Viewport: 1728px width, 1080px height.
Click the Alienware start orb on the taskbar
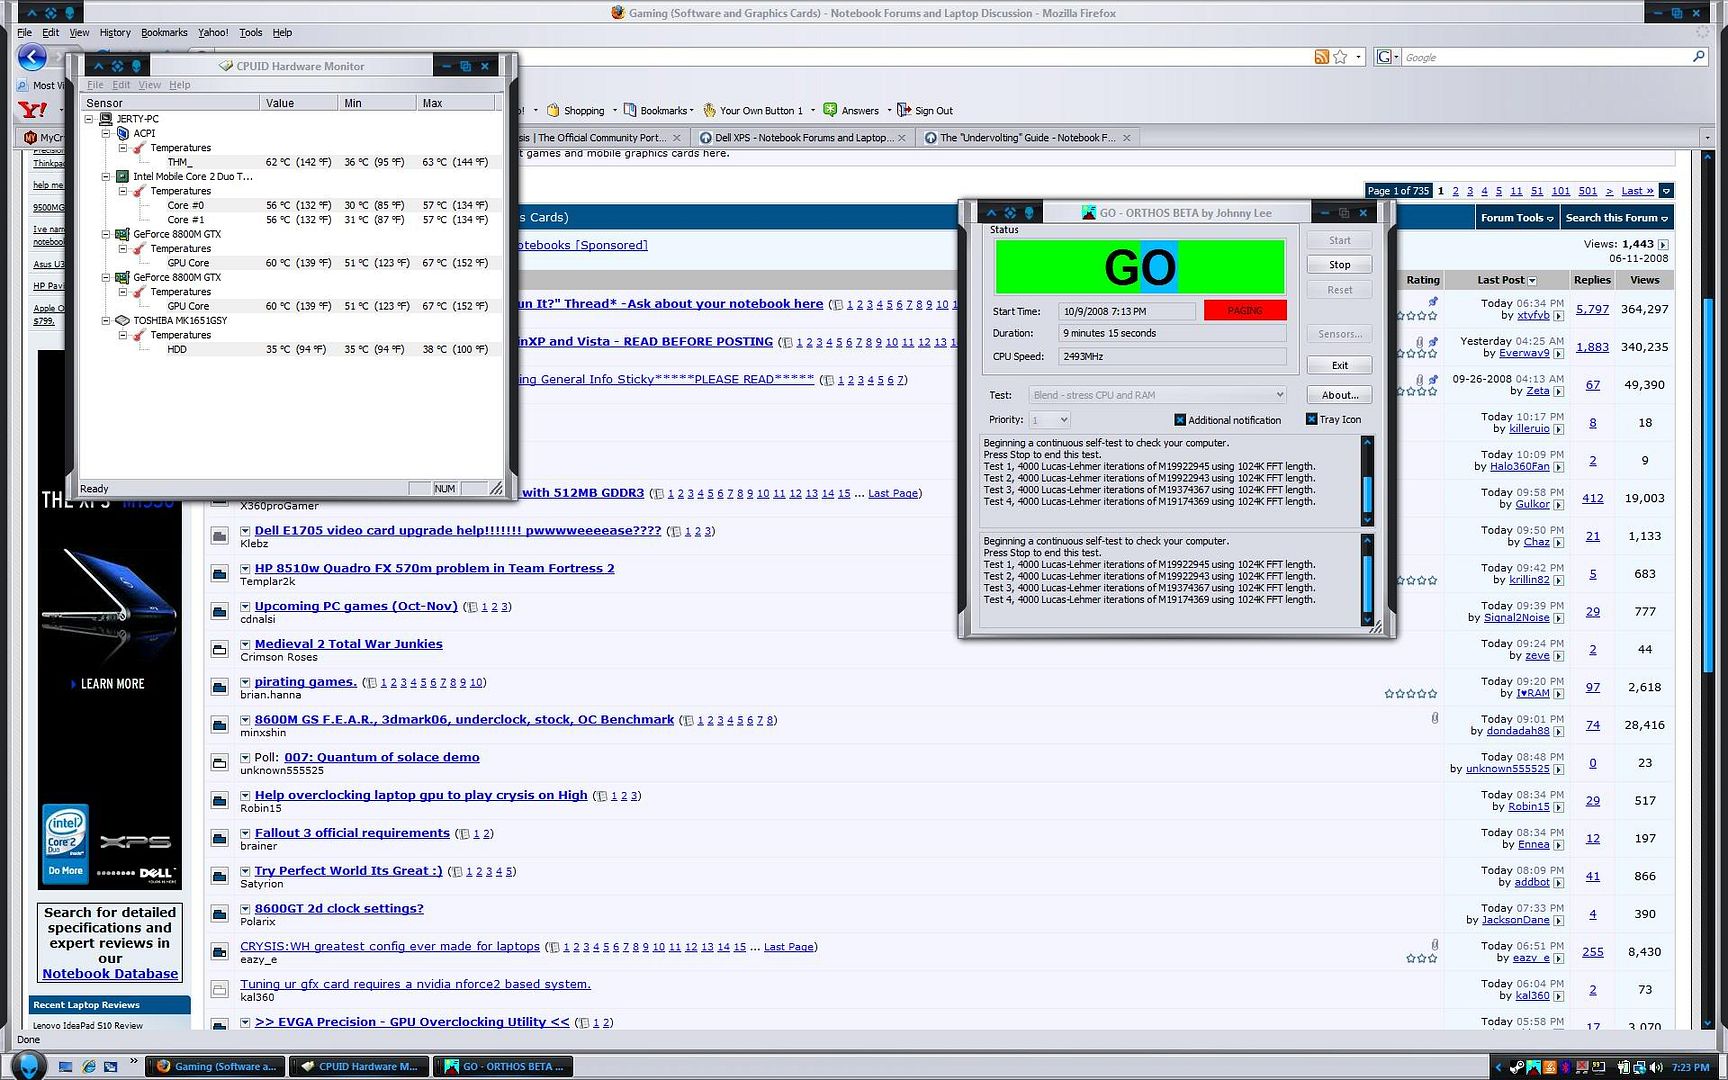(x=28, y=1065)
